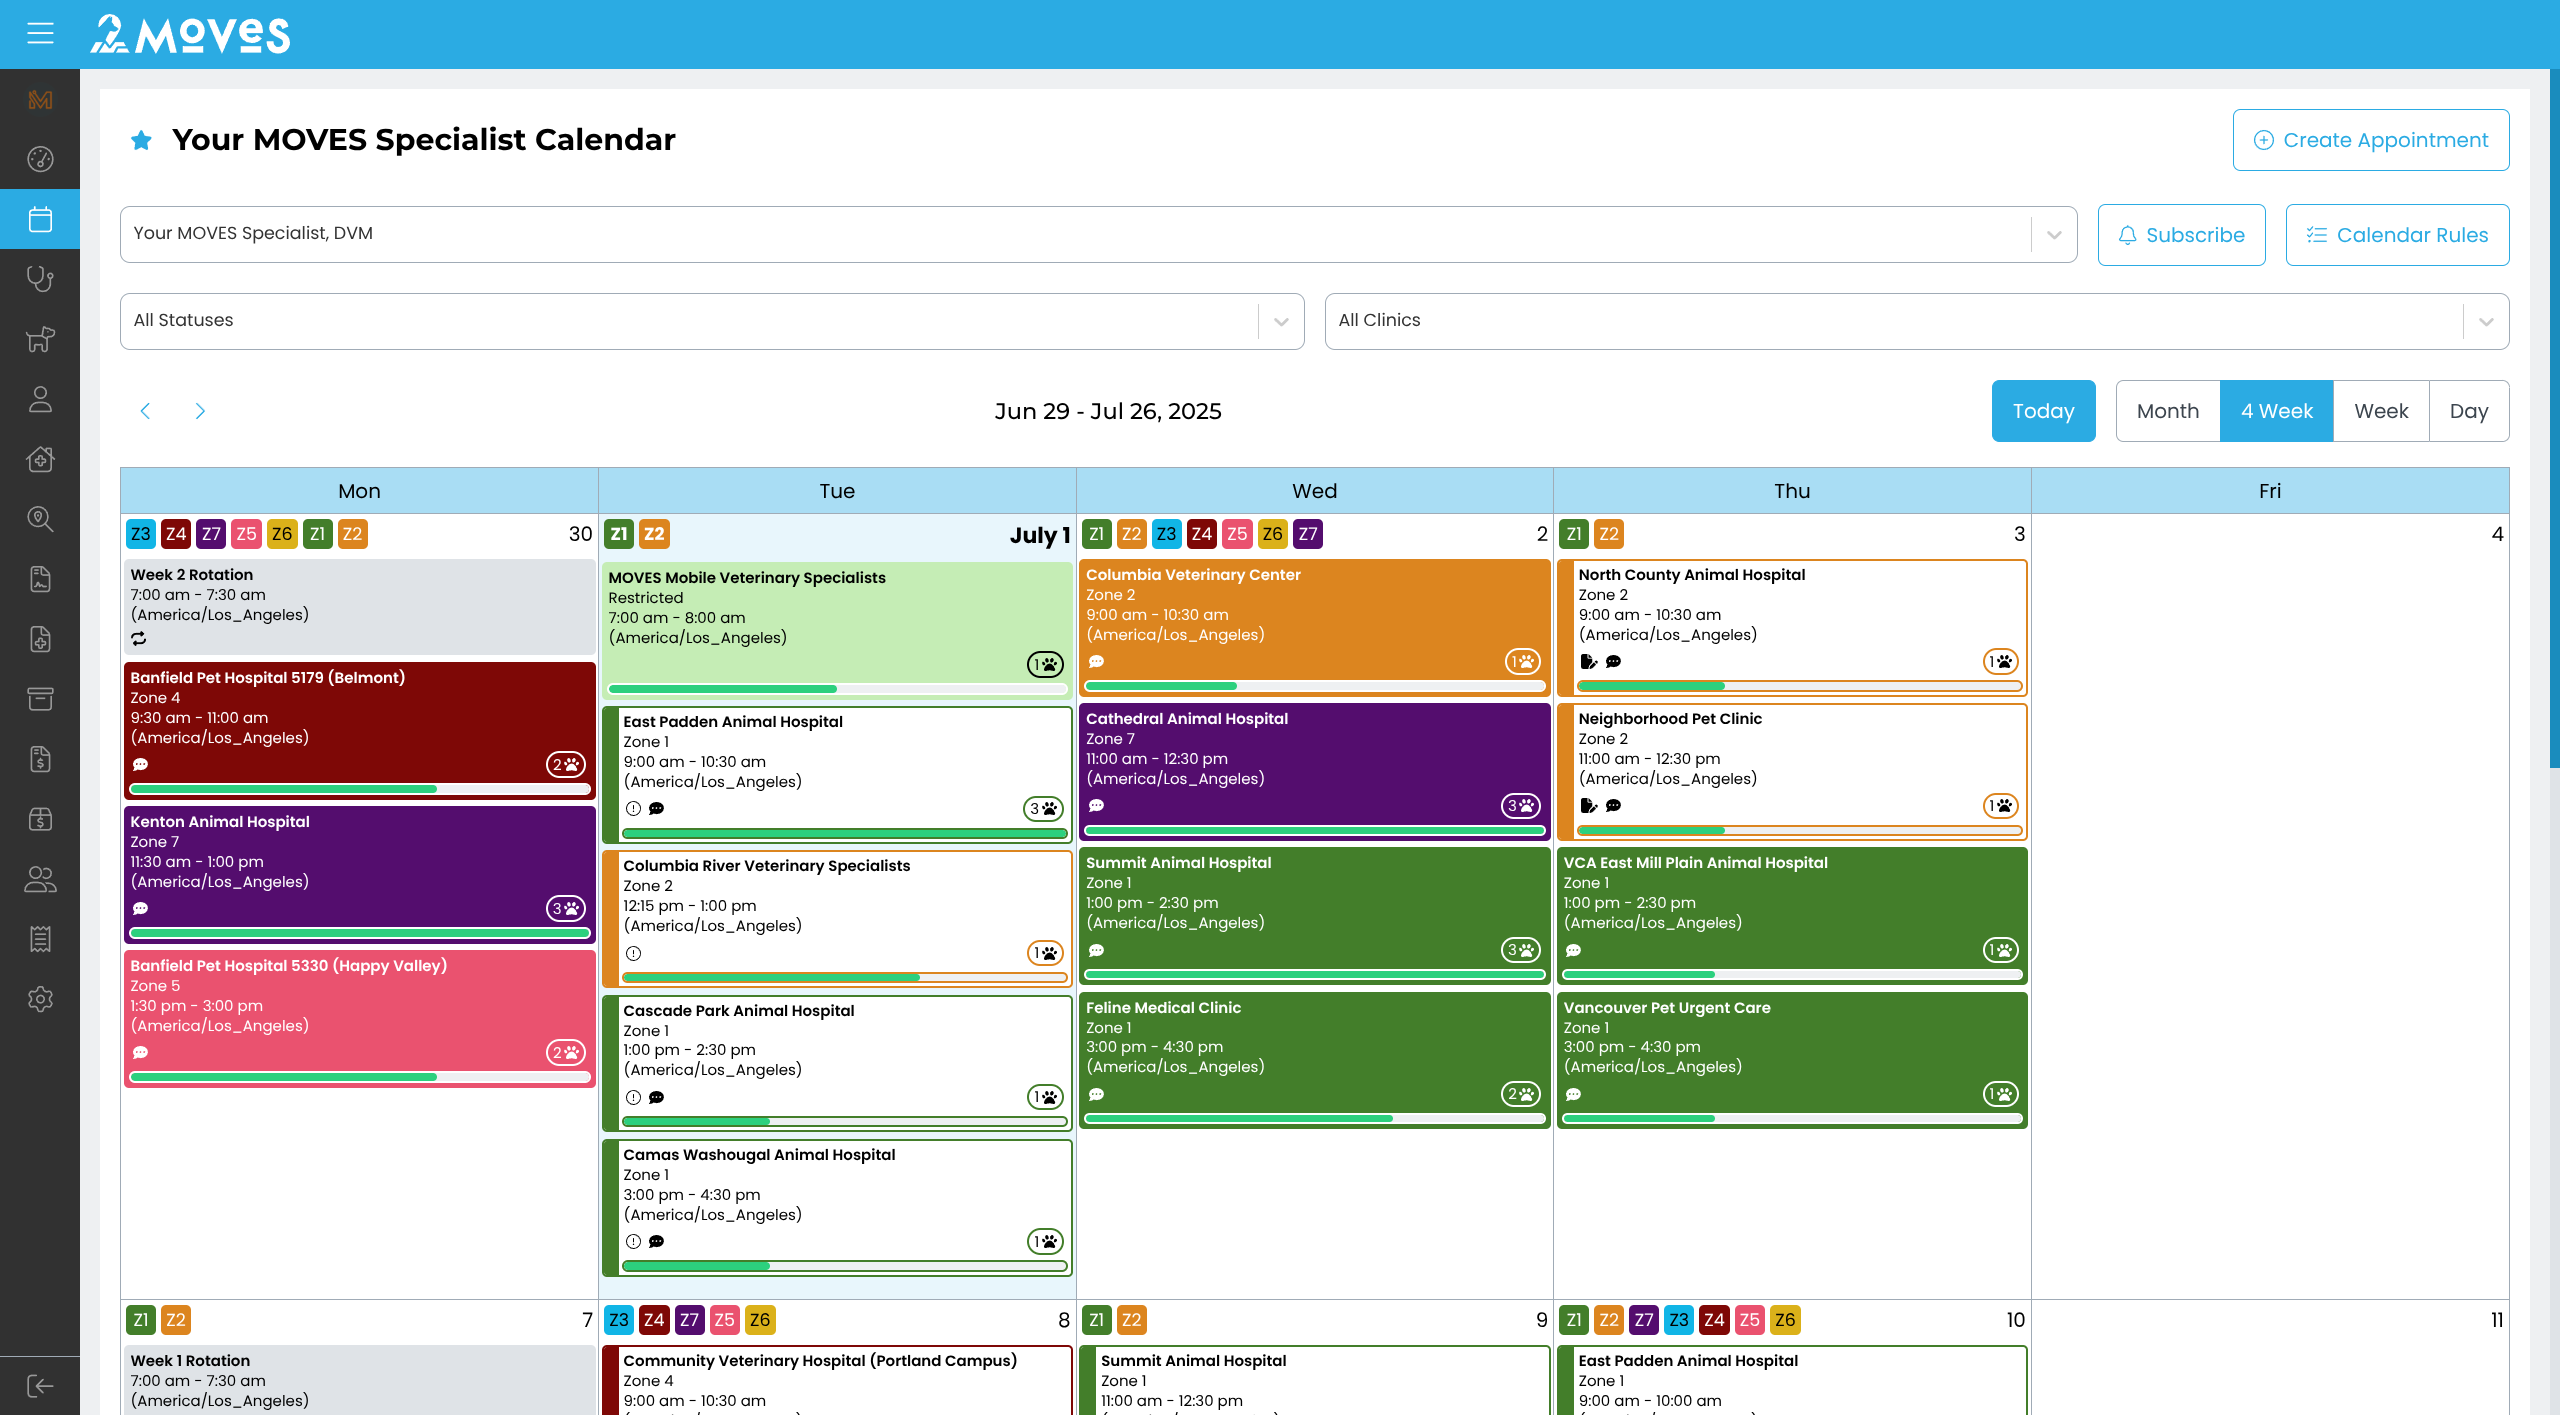Open Calendar Rules
This screenshot has height=1415, width=2560.
(x=2398, y=235)
